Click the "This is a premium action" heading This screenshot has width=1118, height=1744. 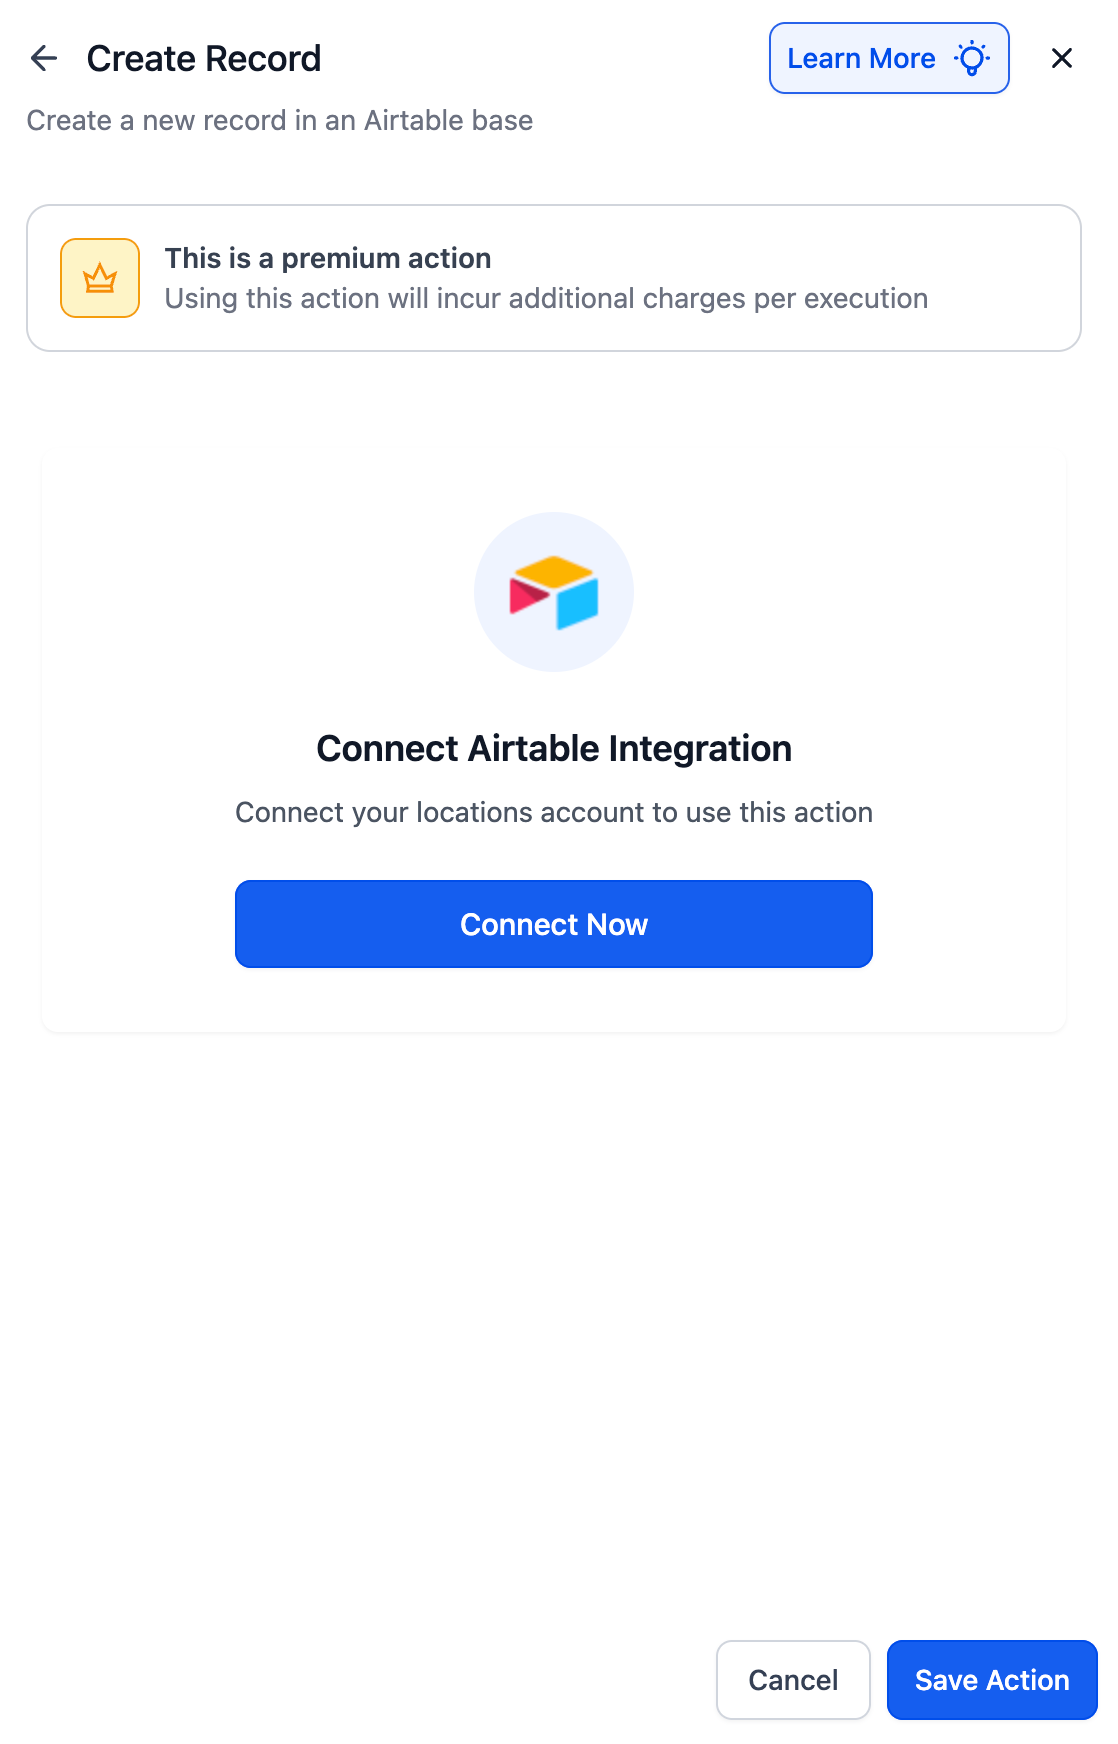(x=328, y=258)
